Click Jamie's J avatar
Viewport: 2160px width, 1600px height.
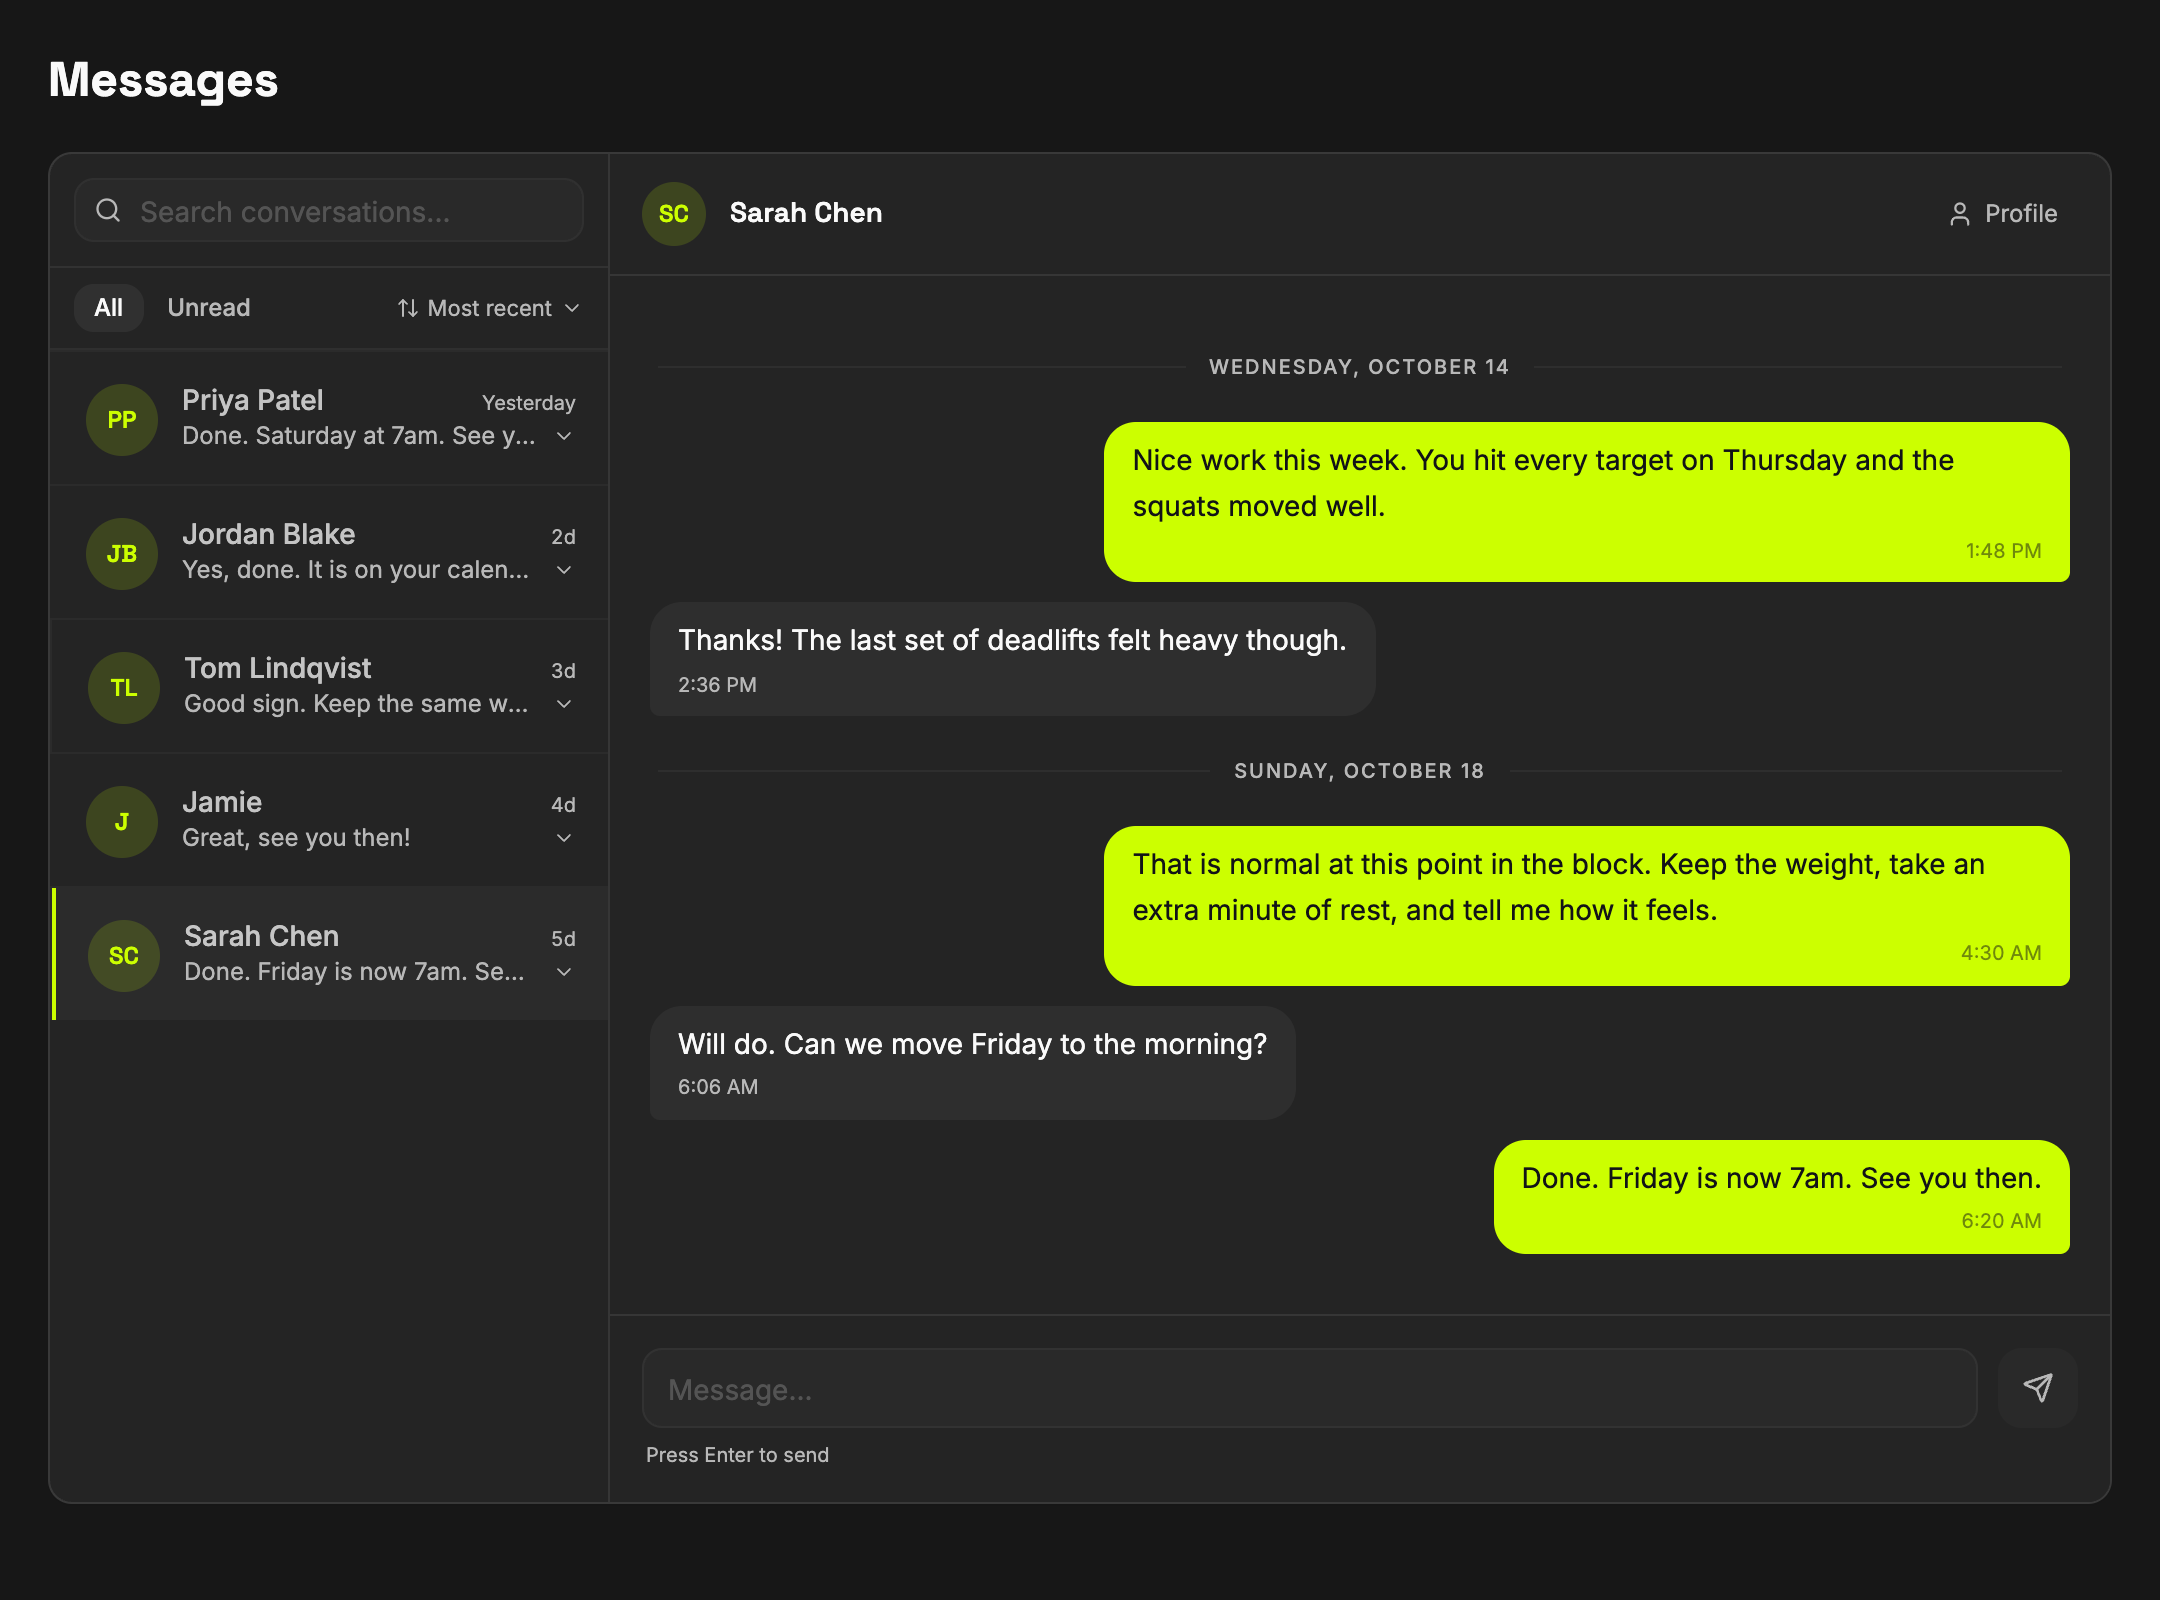(x=122, y=822)
